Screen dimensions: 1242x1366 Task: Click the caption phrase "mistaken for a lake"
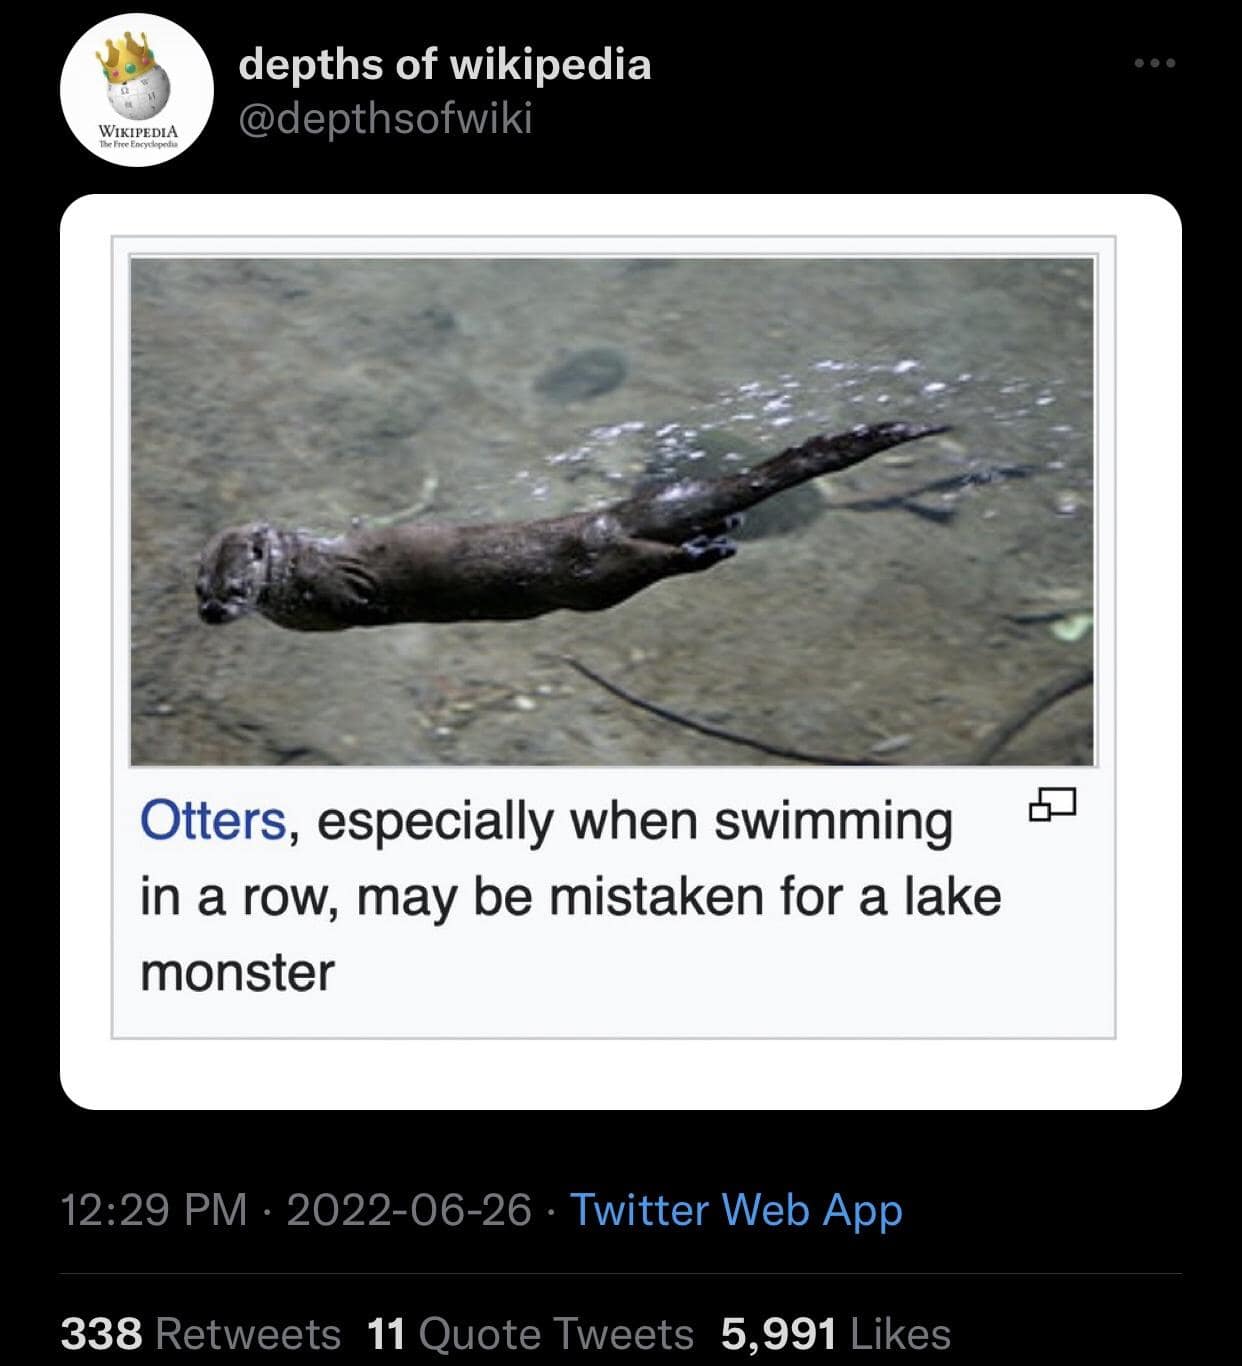(775, 896)
